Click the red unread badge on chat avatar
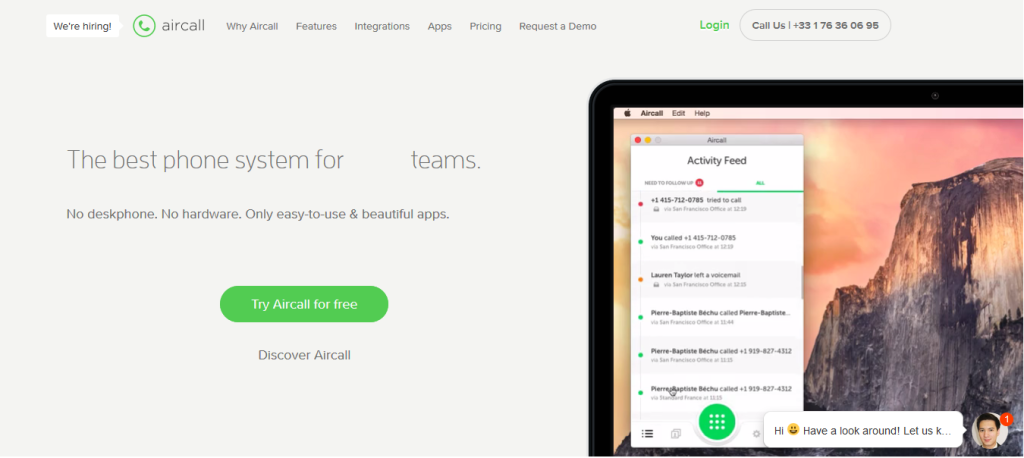Screen dimensions: 1024x458 click(x=1006, y=419)
